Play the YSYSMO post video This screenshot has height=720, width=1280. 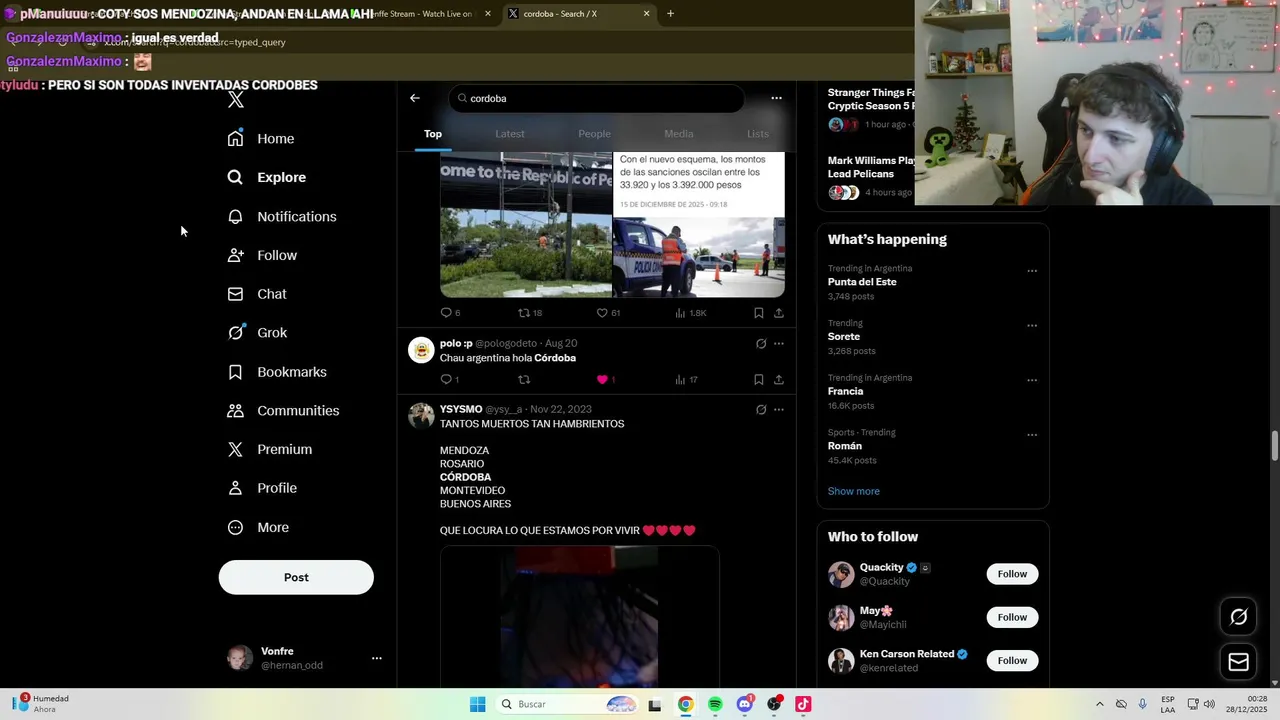tap(580, 616)
